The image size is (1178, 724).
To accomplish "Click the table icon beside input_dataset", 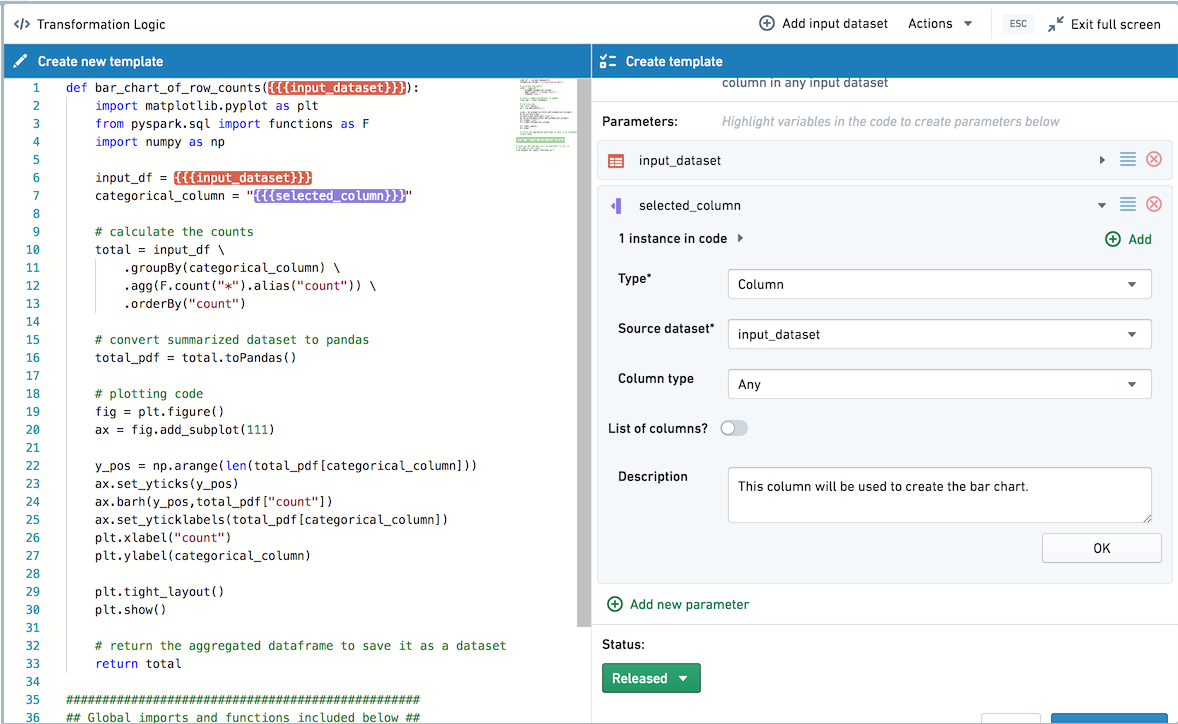I will pos(616,161).
